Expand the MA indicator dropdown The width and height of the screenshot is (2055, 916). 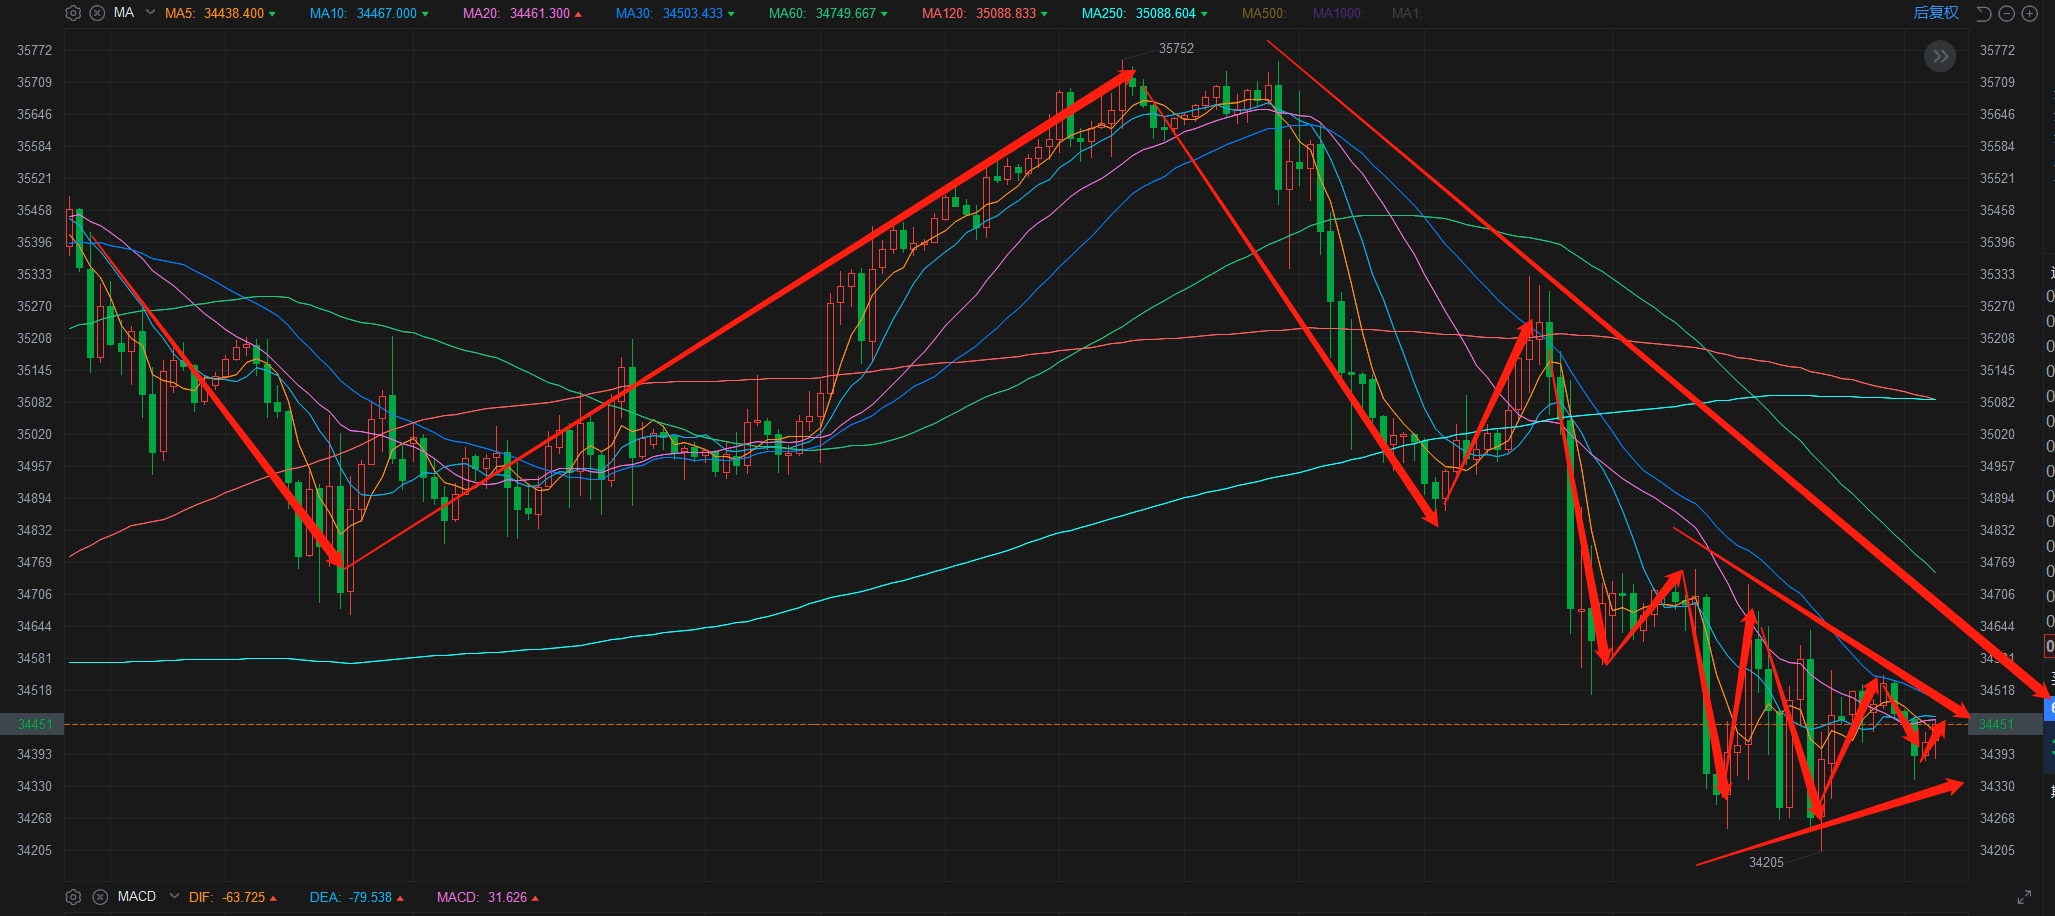pos(150,13)
